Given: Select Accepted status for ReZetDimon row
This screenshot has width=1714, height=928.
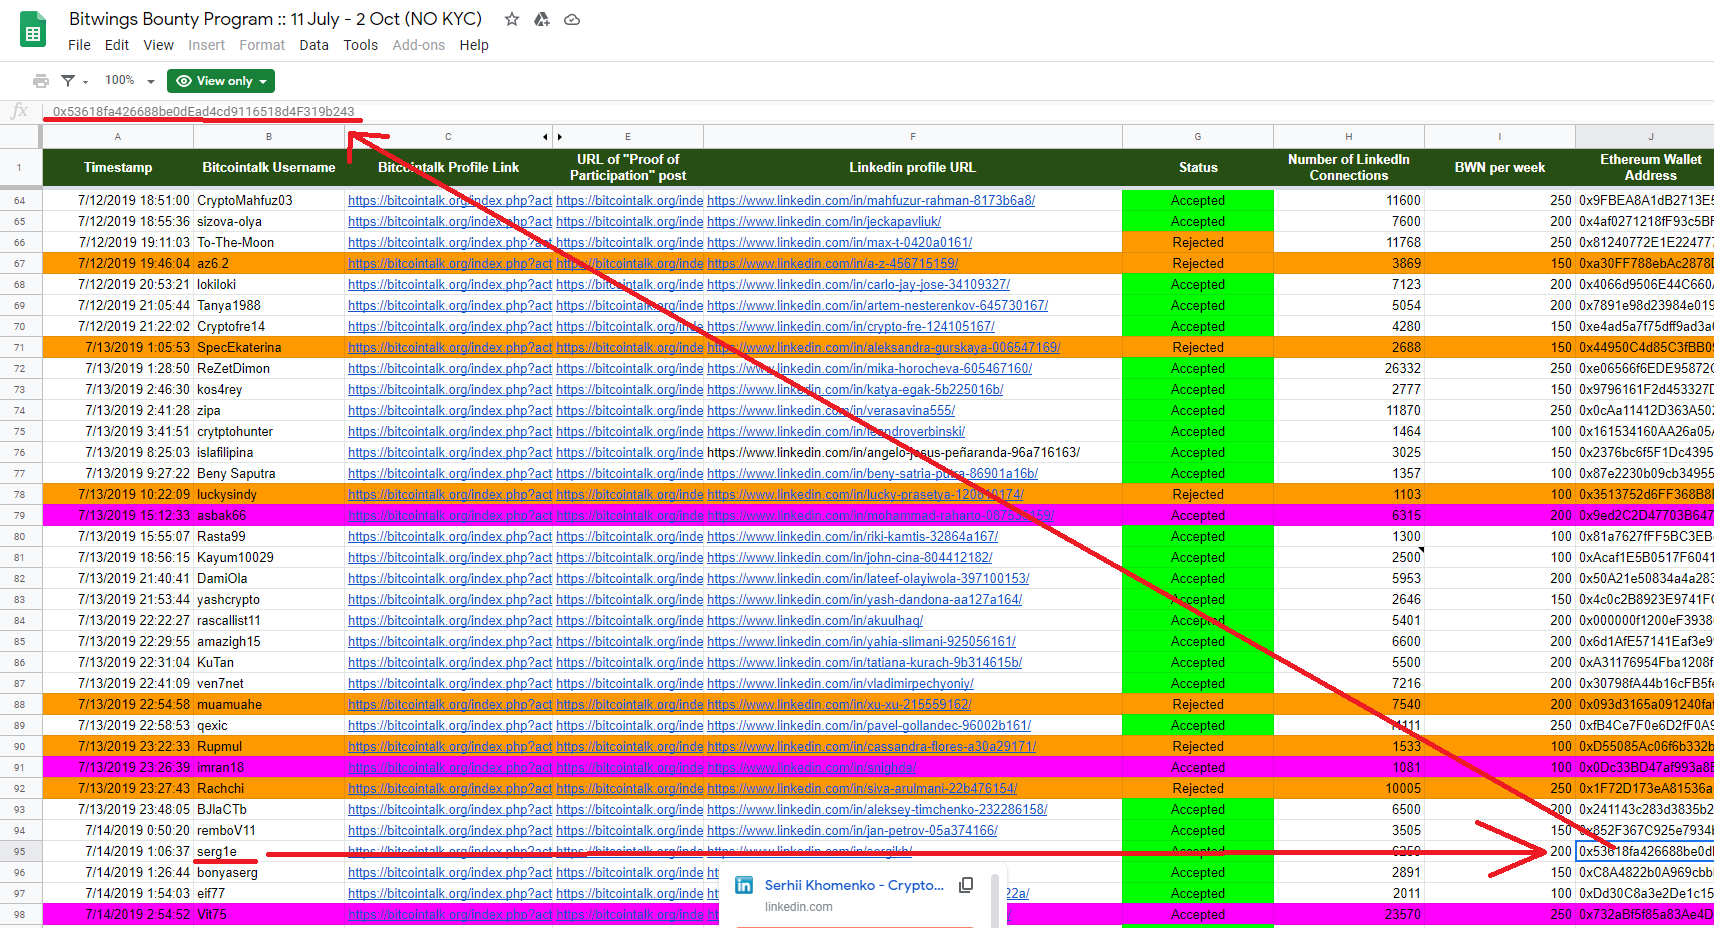Looking at the screenshot, I should [1198, 368].
